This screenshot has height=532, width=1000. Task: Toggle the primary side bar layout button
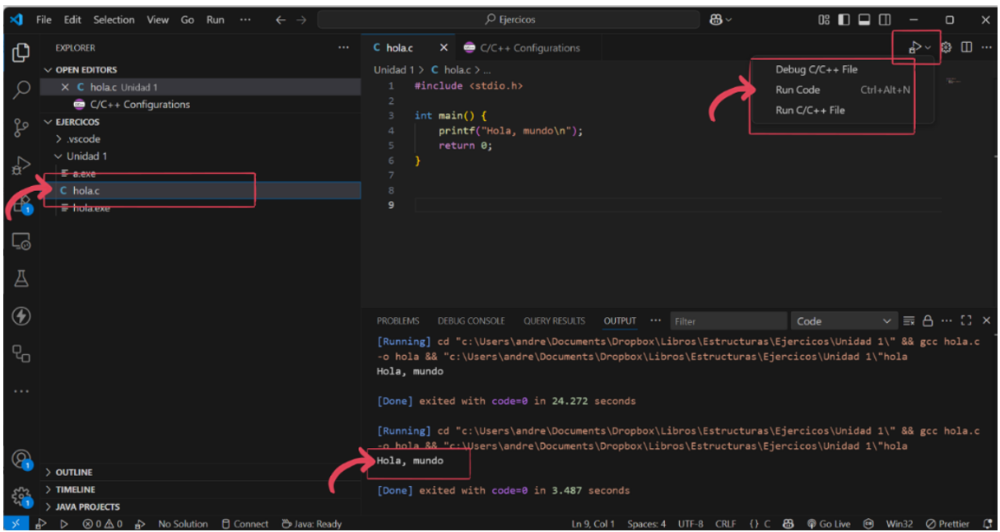[844, 20]
